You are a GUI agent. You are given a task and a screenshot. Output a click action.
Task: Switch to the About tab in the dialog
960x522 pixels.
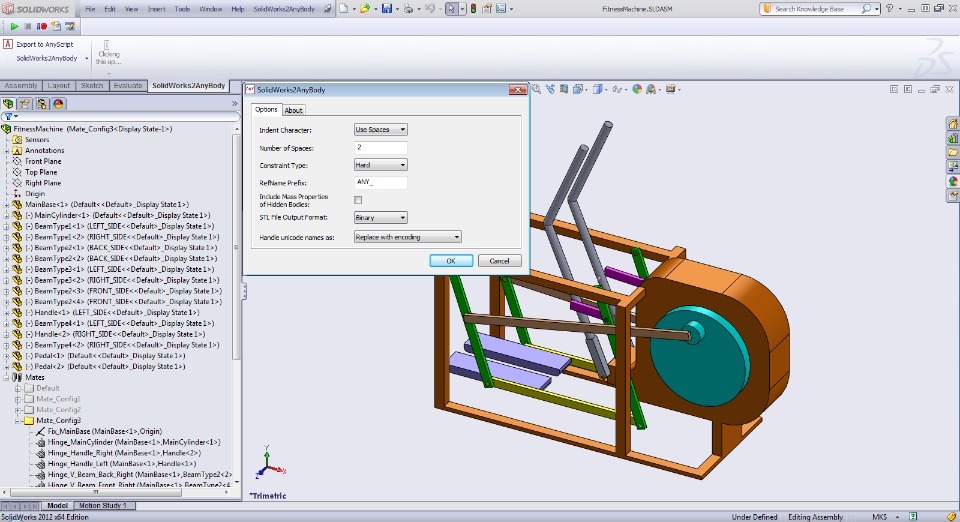pos(293,110)
